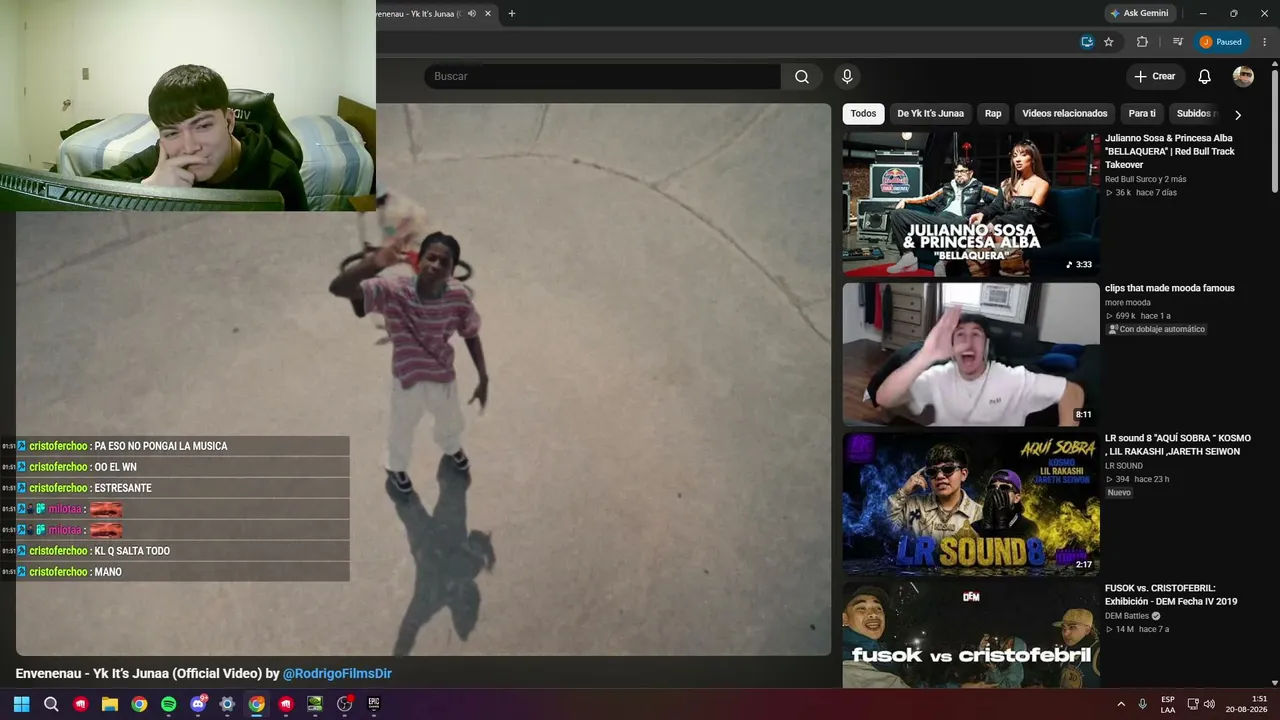Click the main video player
This screenshot has width=1280, height=720.
(424, 380)
